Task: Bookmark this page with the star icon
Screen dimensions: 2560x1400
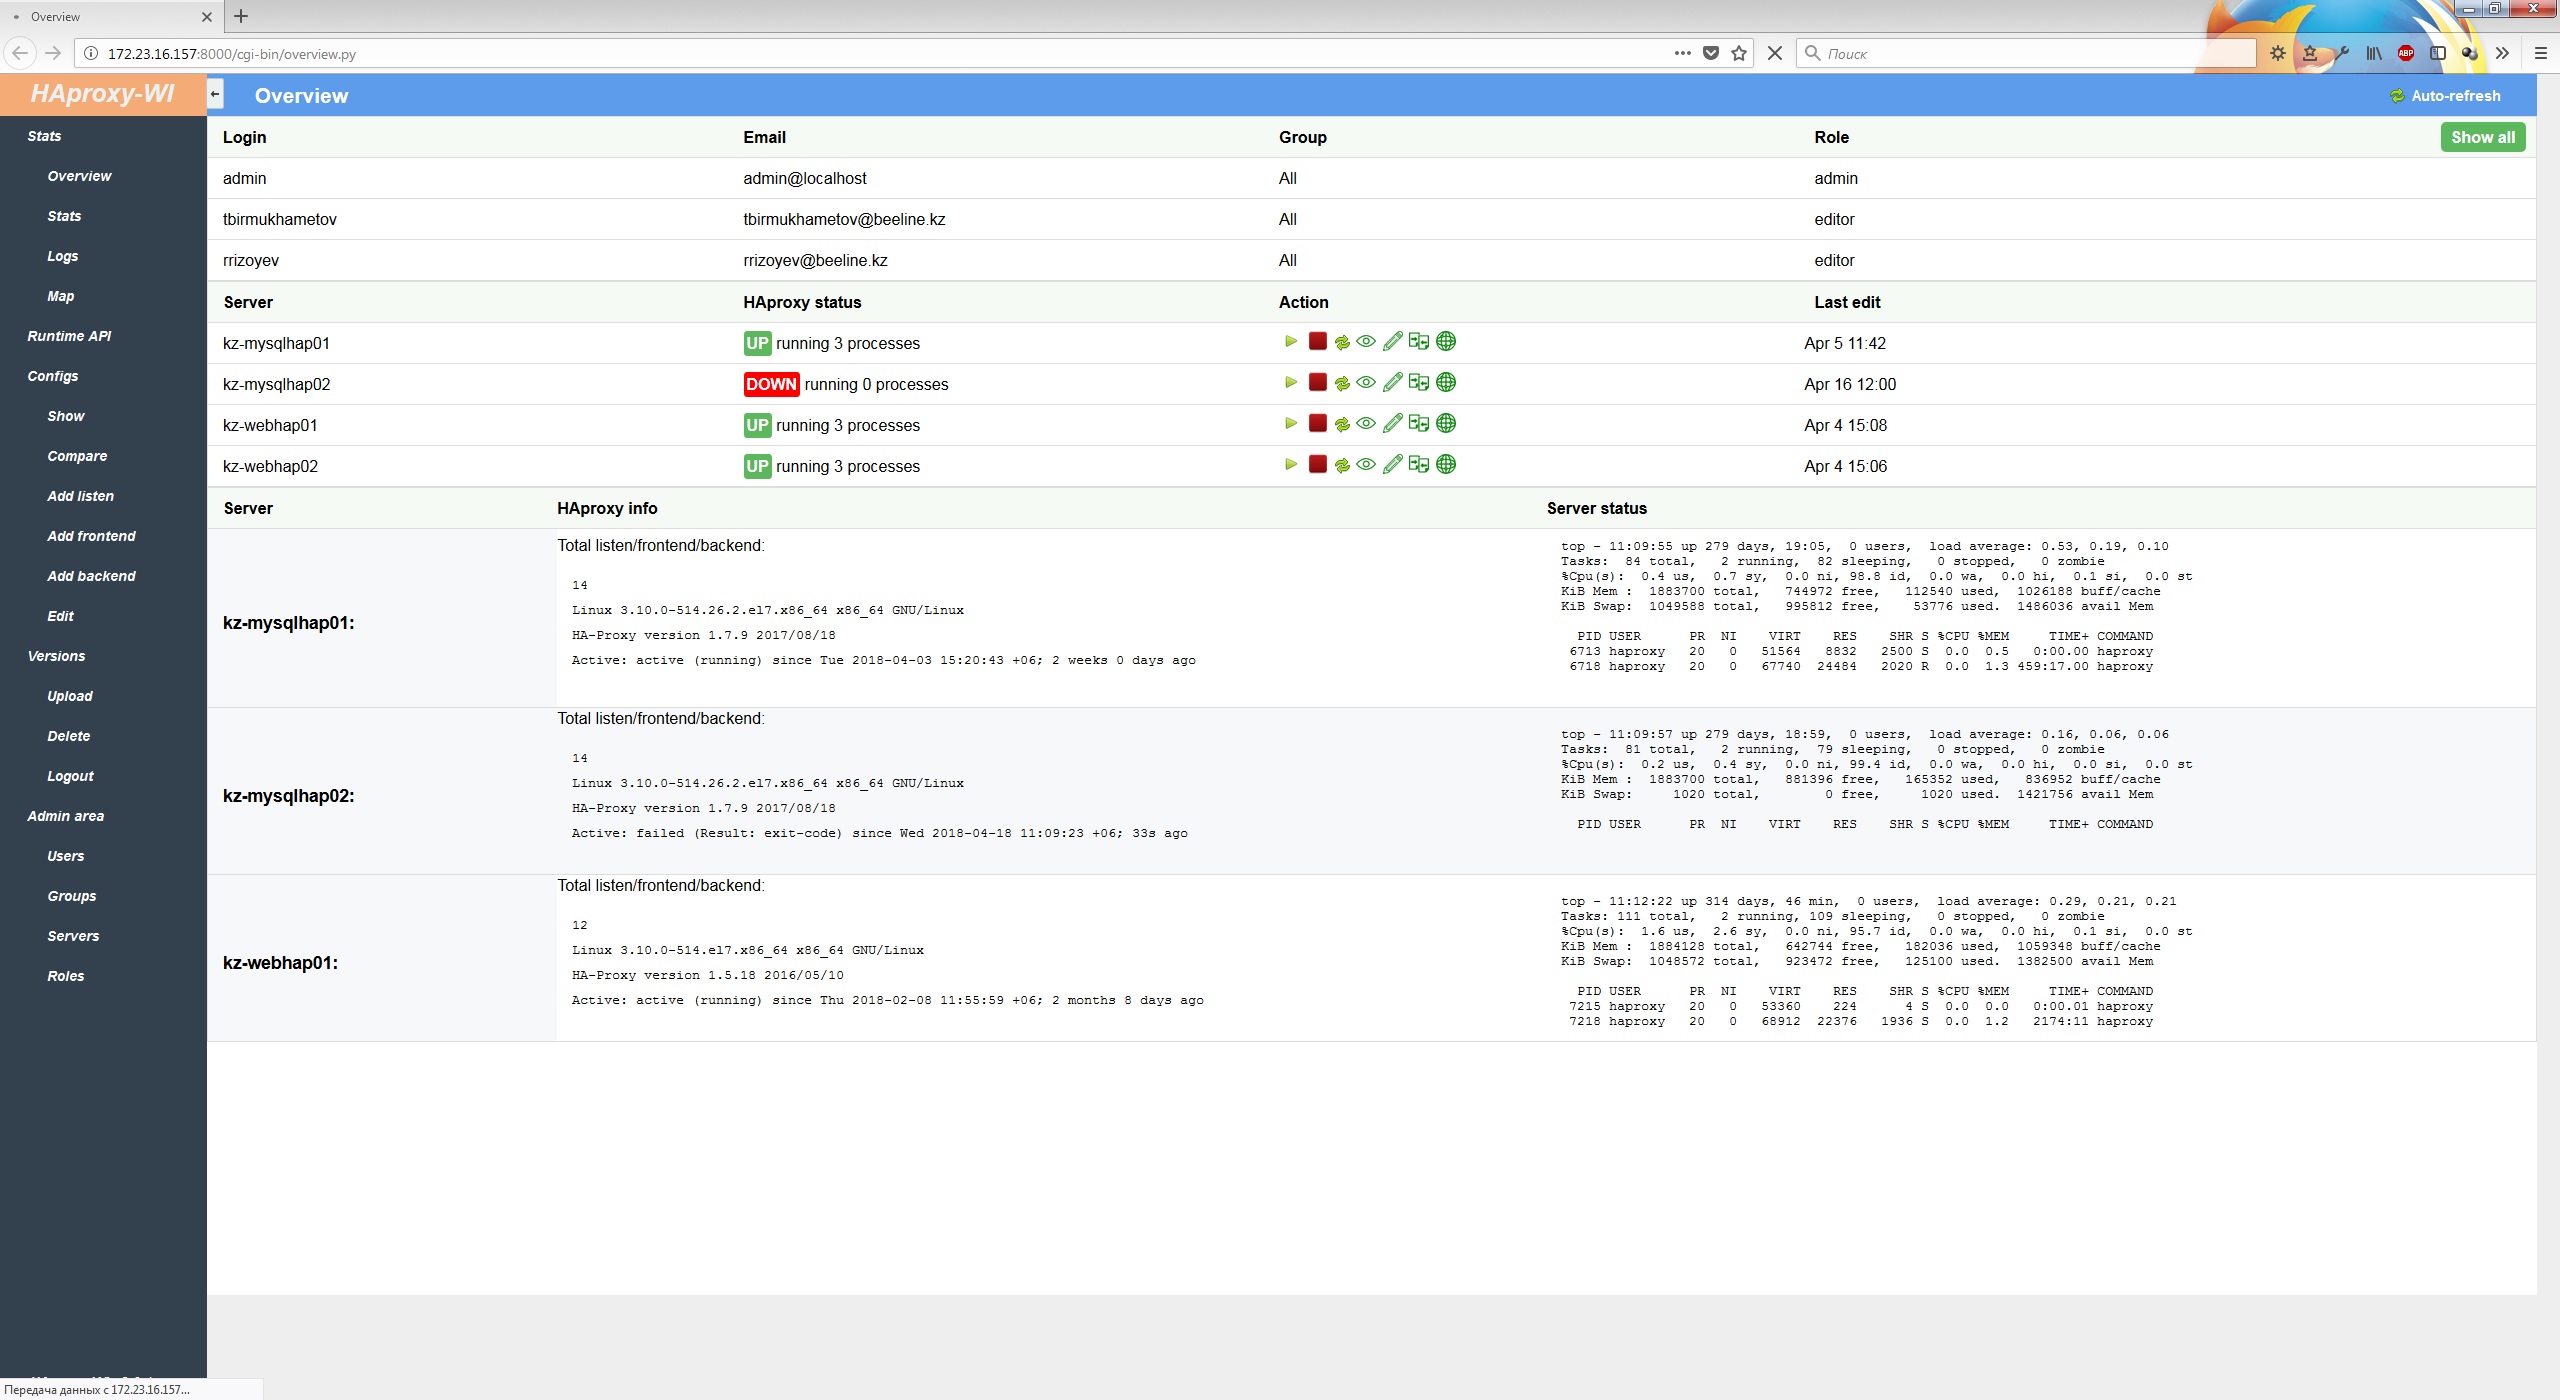Action: tap(1739, 53)
